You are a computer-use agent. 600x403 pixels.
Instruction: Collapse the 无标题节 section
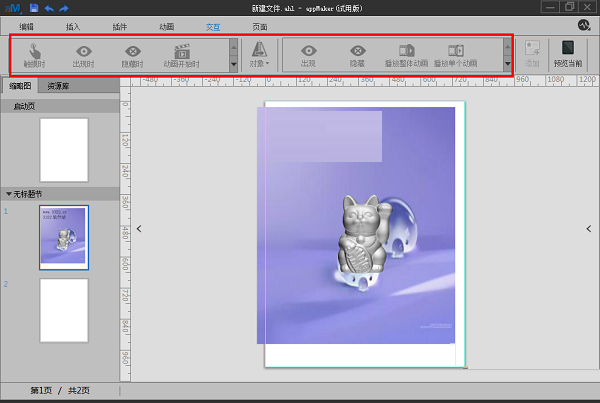9,193
